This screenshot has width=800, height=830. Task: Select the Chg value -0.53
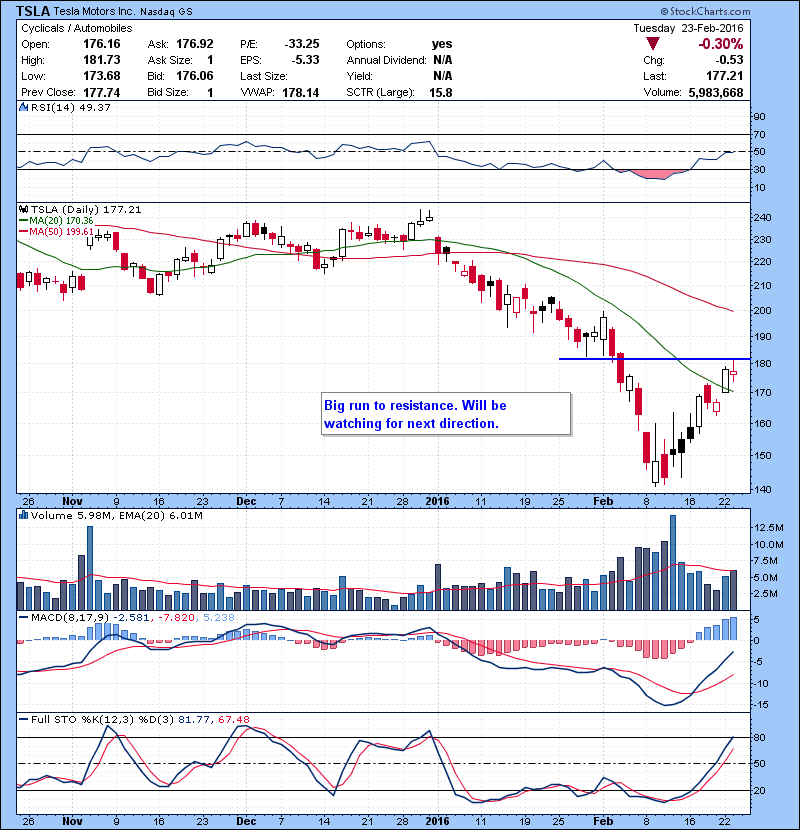730,60
